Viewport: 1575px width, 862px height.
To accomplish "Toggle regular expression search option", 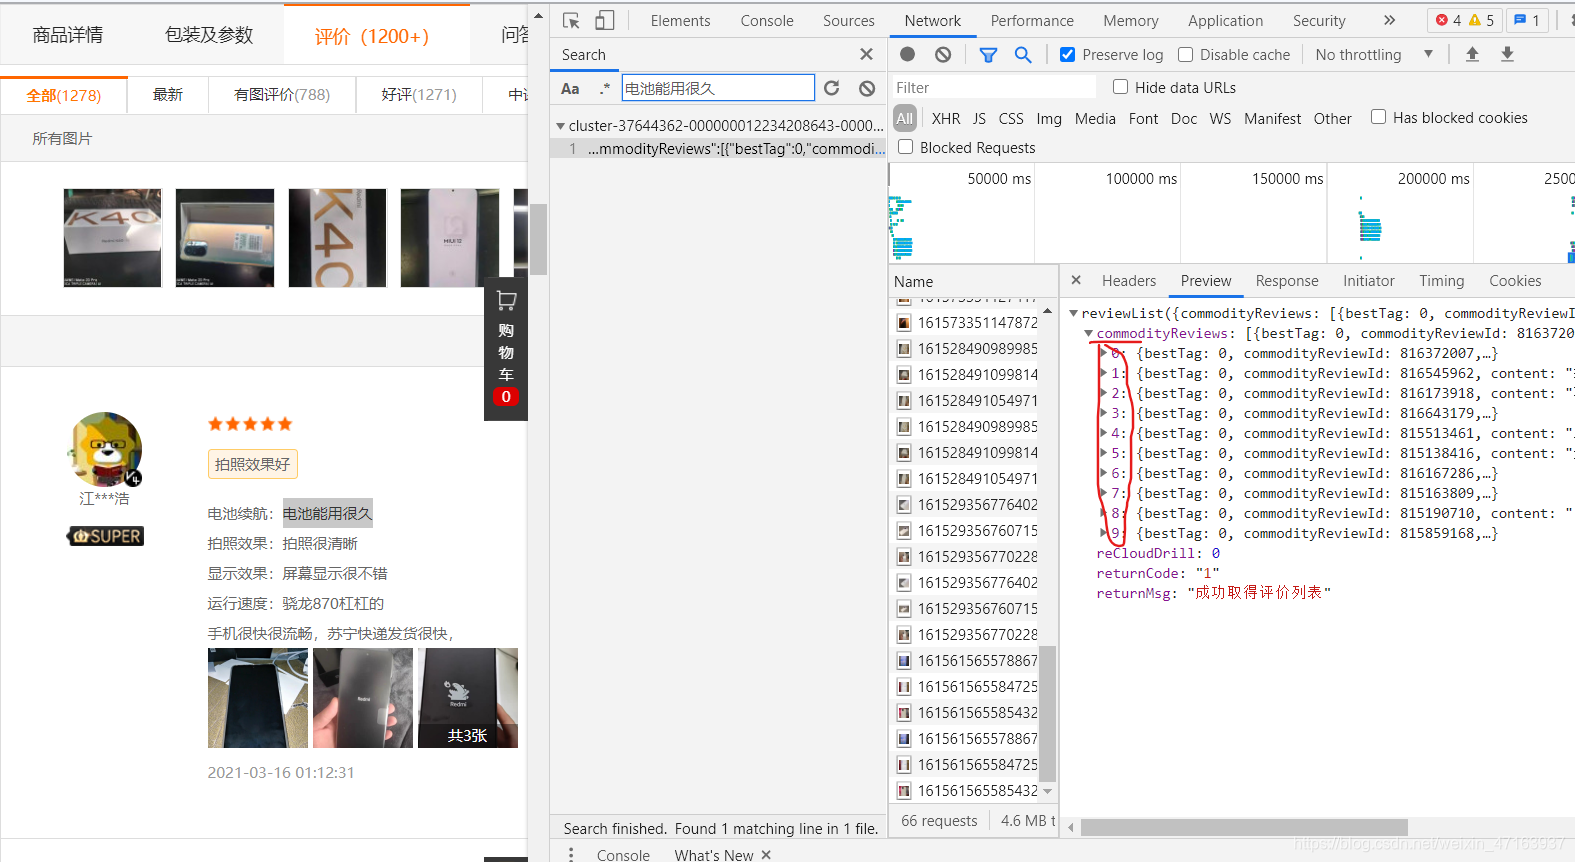I will click(x=604, y=89).
